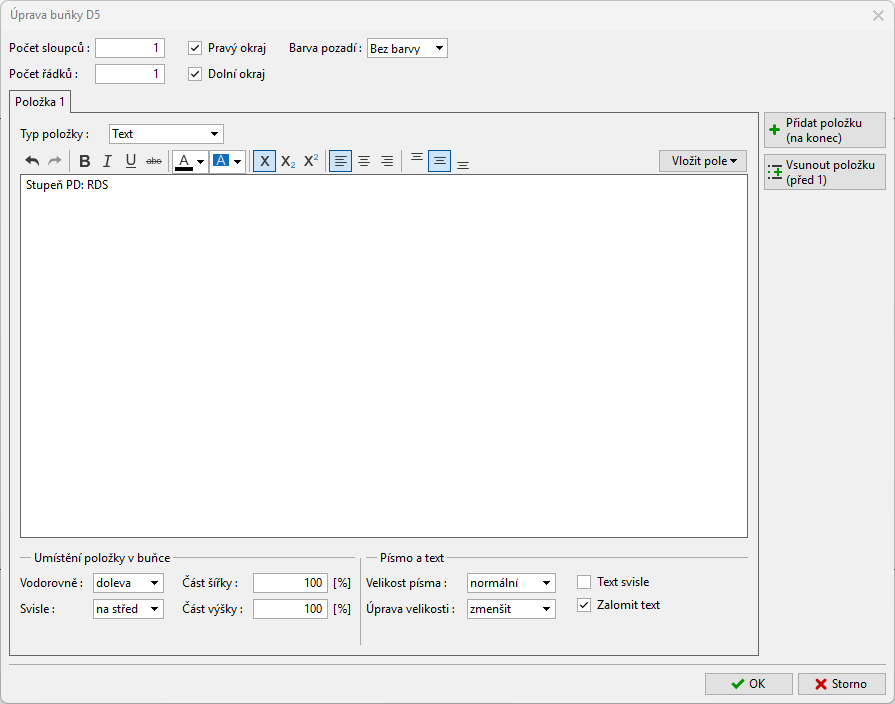This screenshot has width=895, height=704.
Task: Select superscript text style
Action: pyautogui.click(x=311, y=161)
